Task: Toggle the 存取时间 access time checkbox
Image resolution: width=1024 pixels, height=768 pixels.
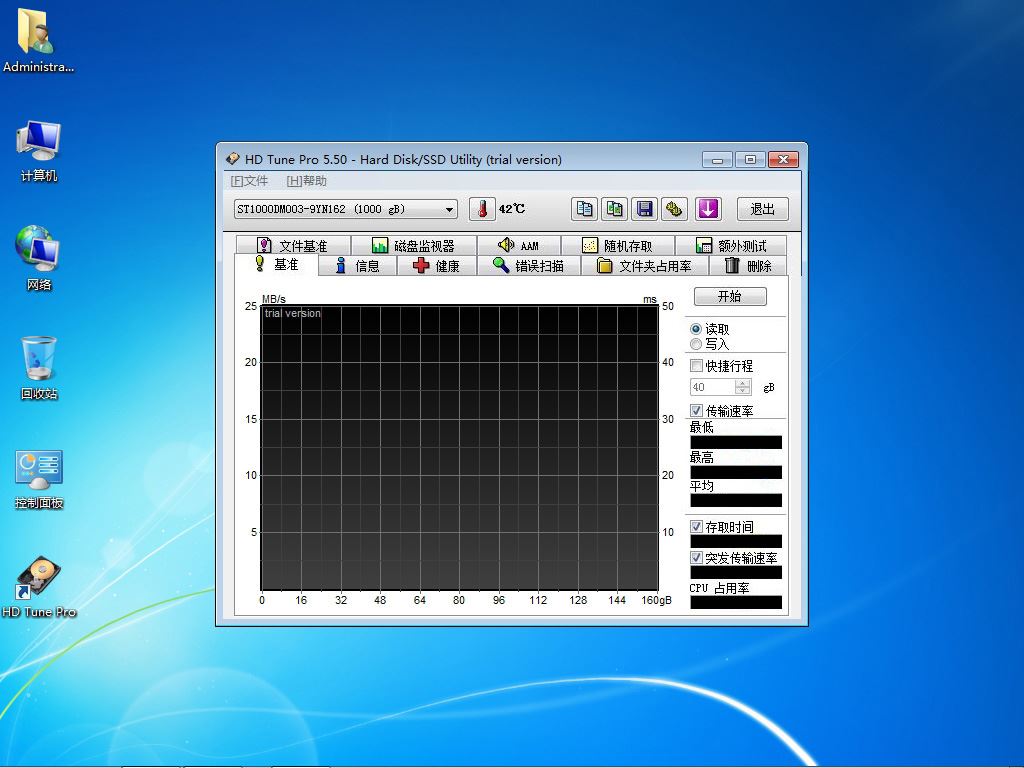Action: [697, 526]
